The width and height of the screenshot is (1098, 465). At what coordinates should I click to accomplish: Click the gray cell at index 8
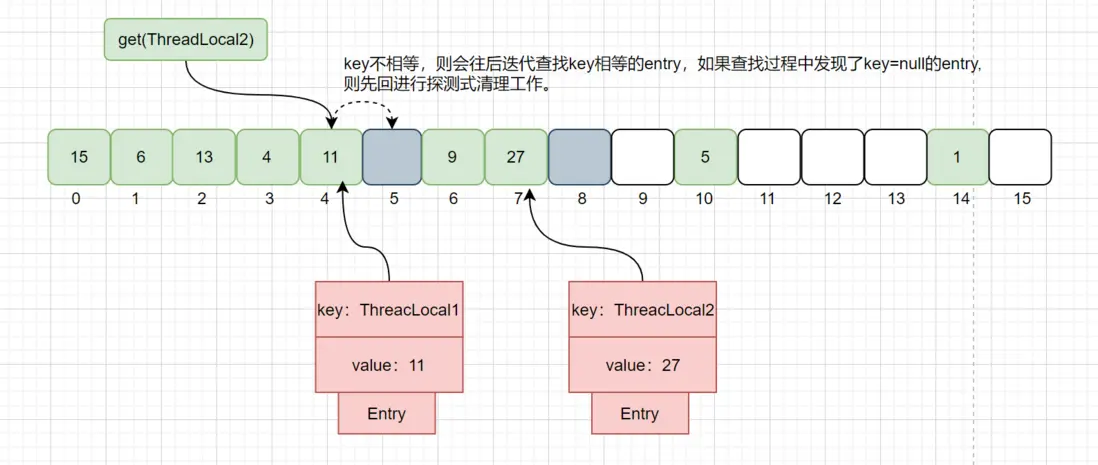[x=579, y=157]
